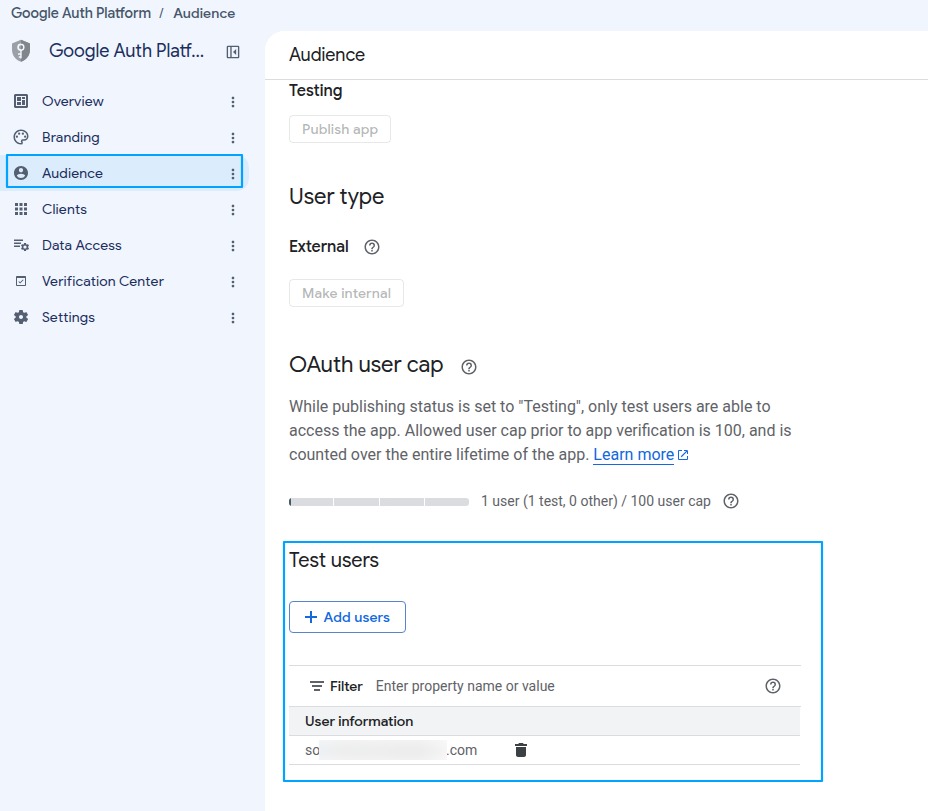Open the three-dot menu for Verification Center

coord(233,282)
